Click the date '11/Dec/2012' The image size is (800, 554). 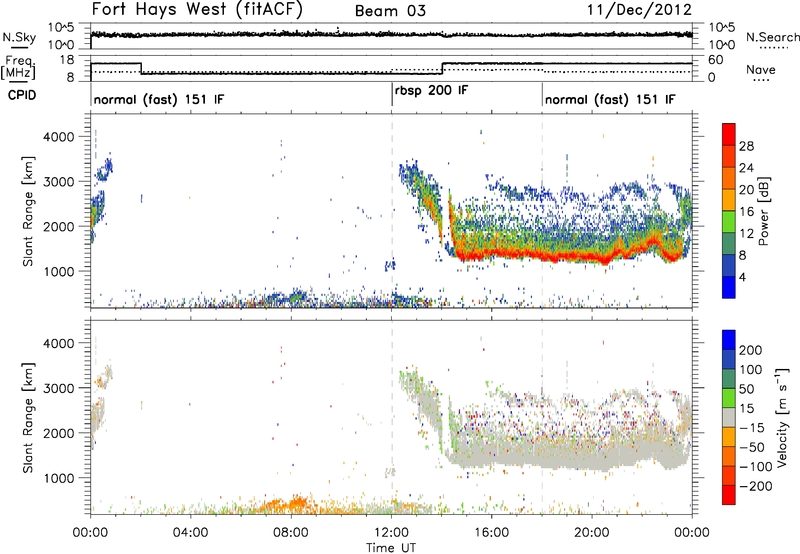639,10
